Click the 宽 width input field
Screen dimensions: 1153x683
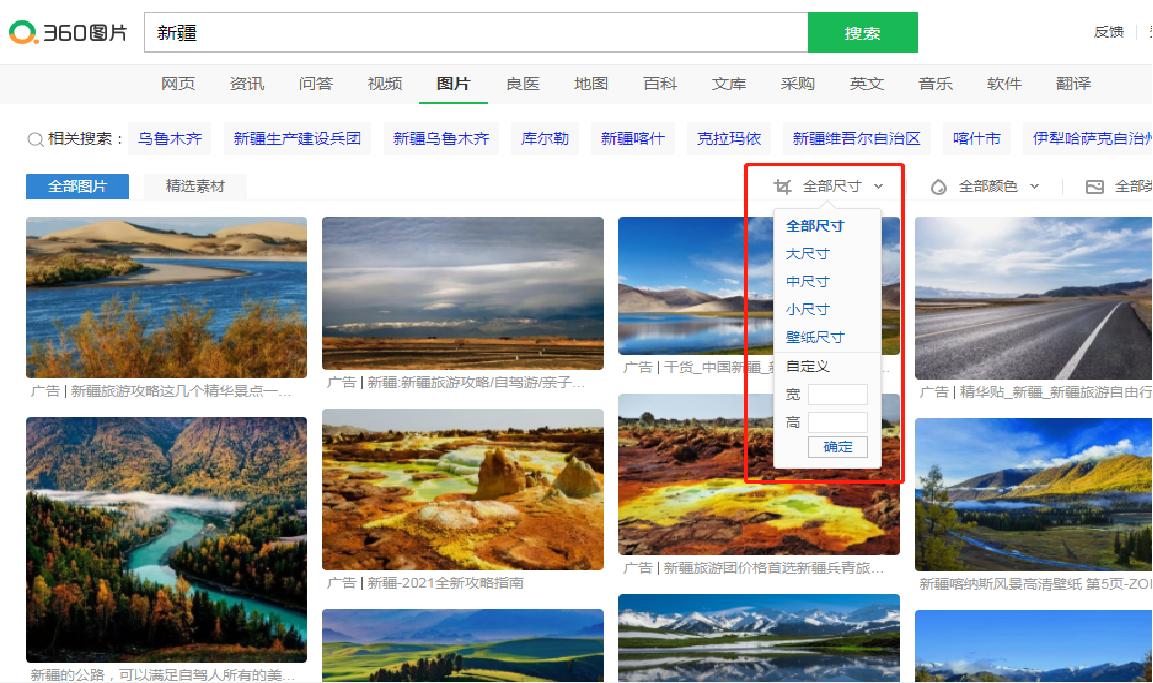pos(840,394)
